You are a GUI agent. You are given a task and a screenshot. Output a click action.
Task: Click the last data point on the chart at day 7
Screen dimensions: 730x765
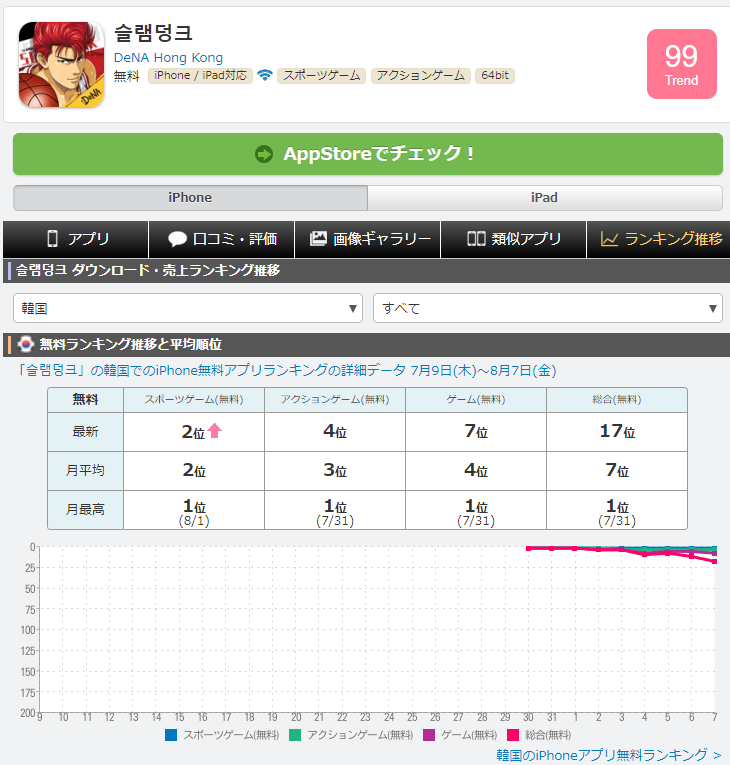click(x=714, y=562)
